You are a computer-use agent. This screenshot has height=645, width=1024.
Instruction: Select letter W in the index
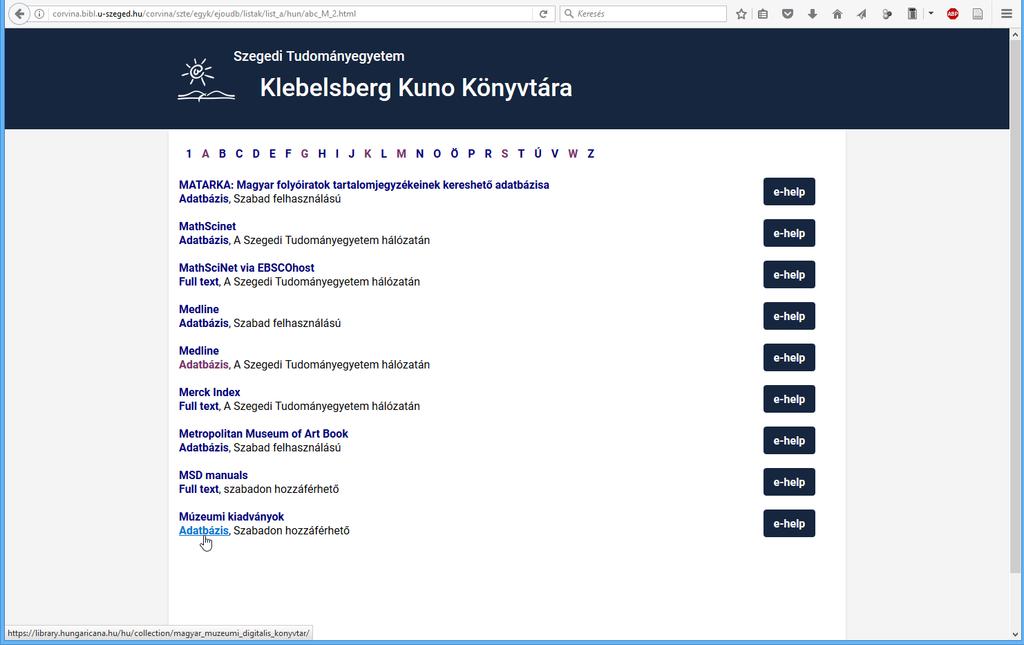573,154
